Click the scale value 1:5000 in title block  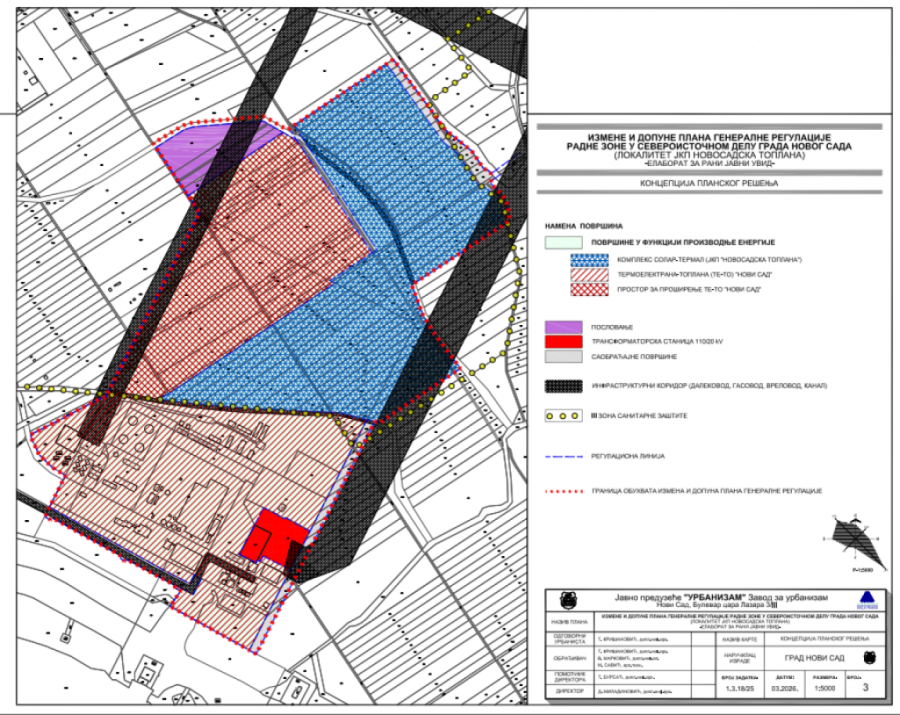click(825, 687)
